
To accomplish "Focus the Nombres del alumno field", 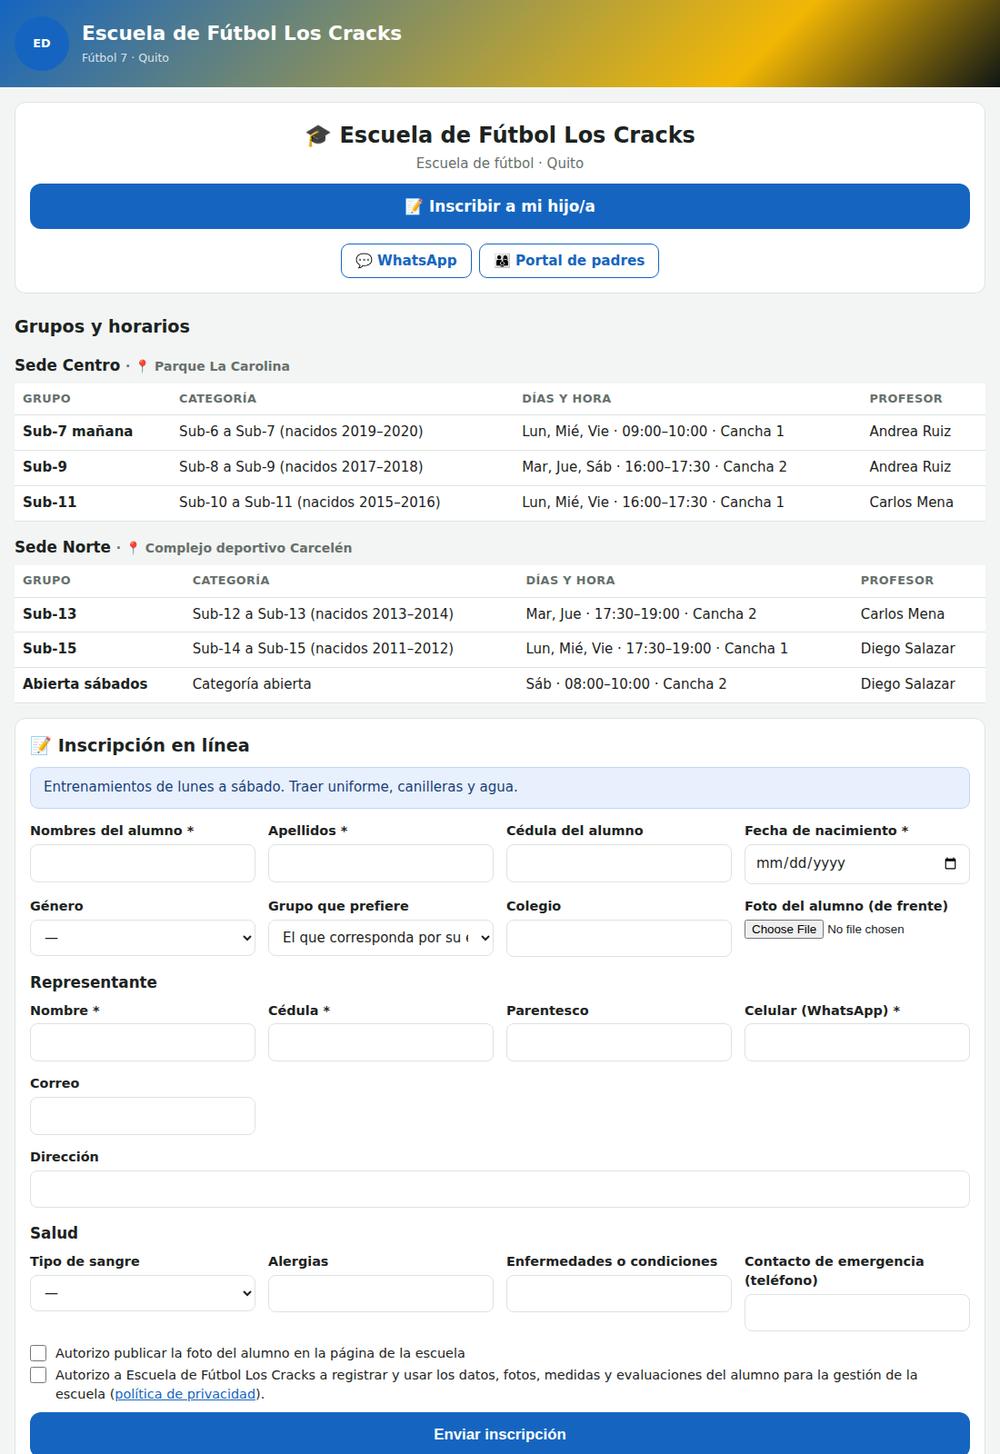I will (143, 863).
